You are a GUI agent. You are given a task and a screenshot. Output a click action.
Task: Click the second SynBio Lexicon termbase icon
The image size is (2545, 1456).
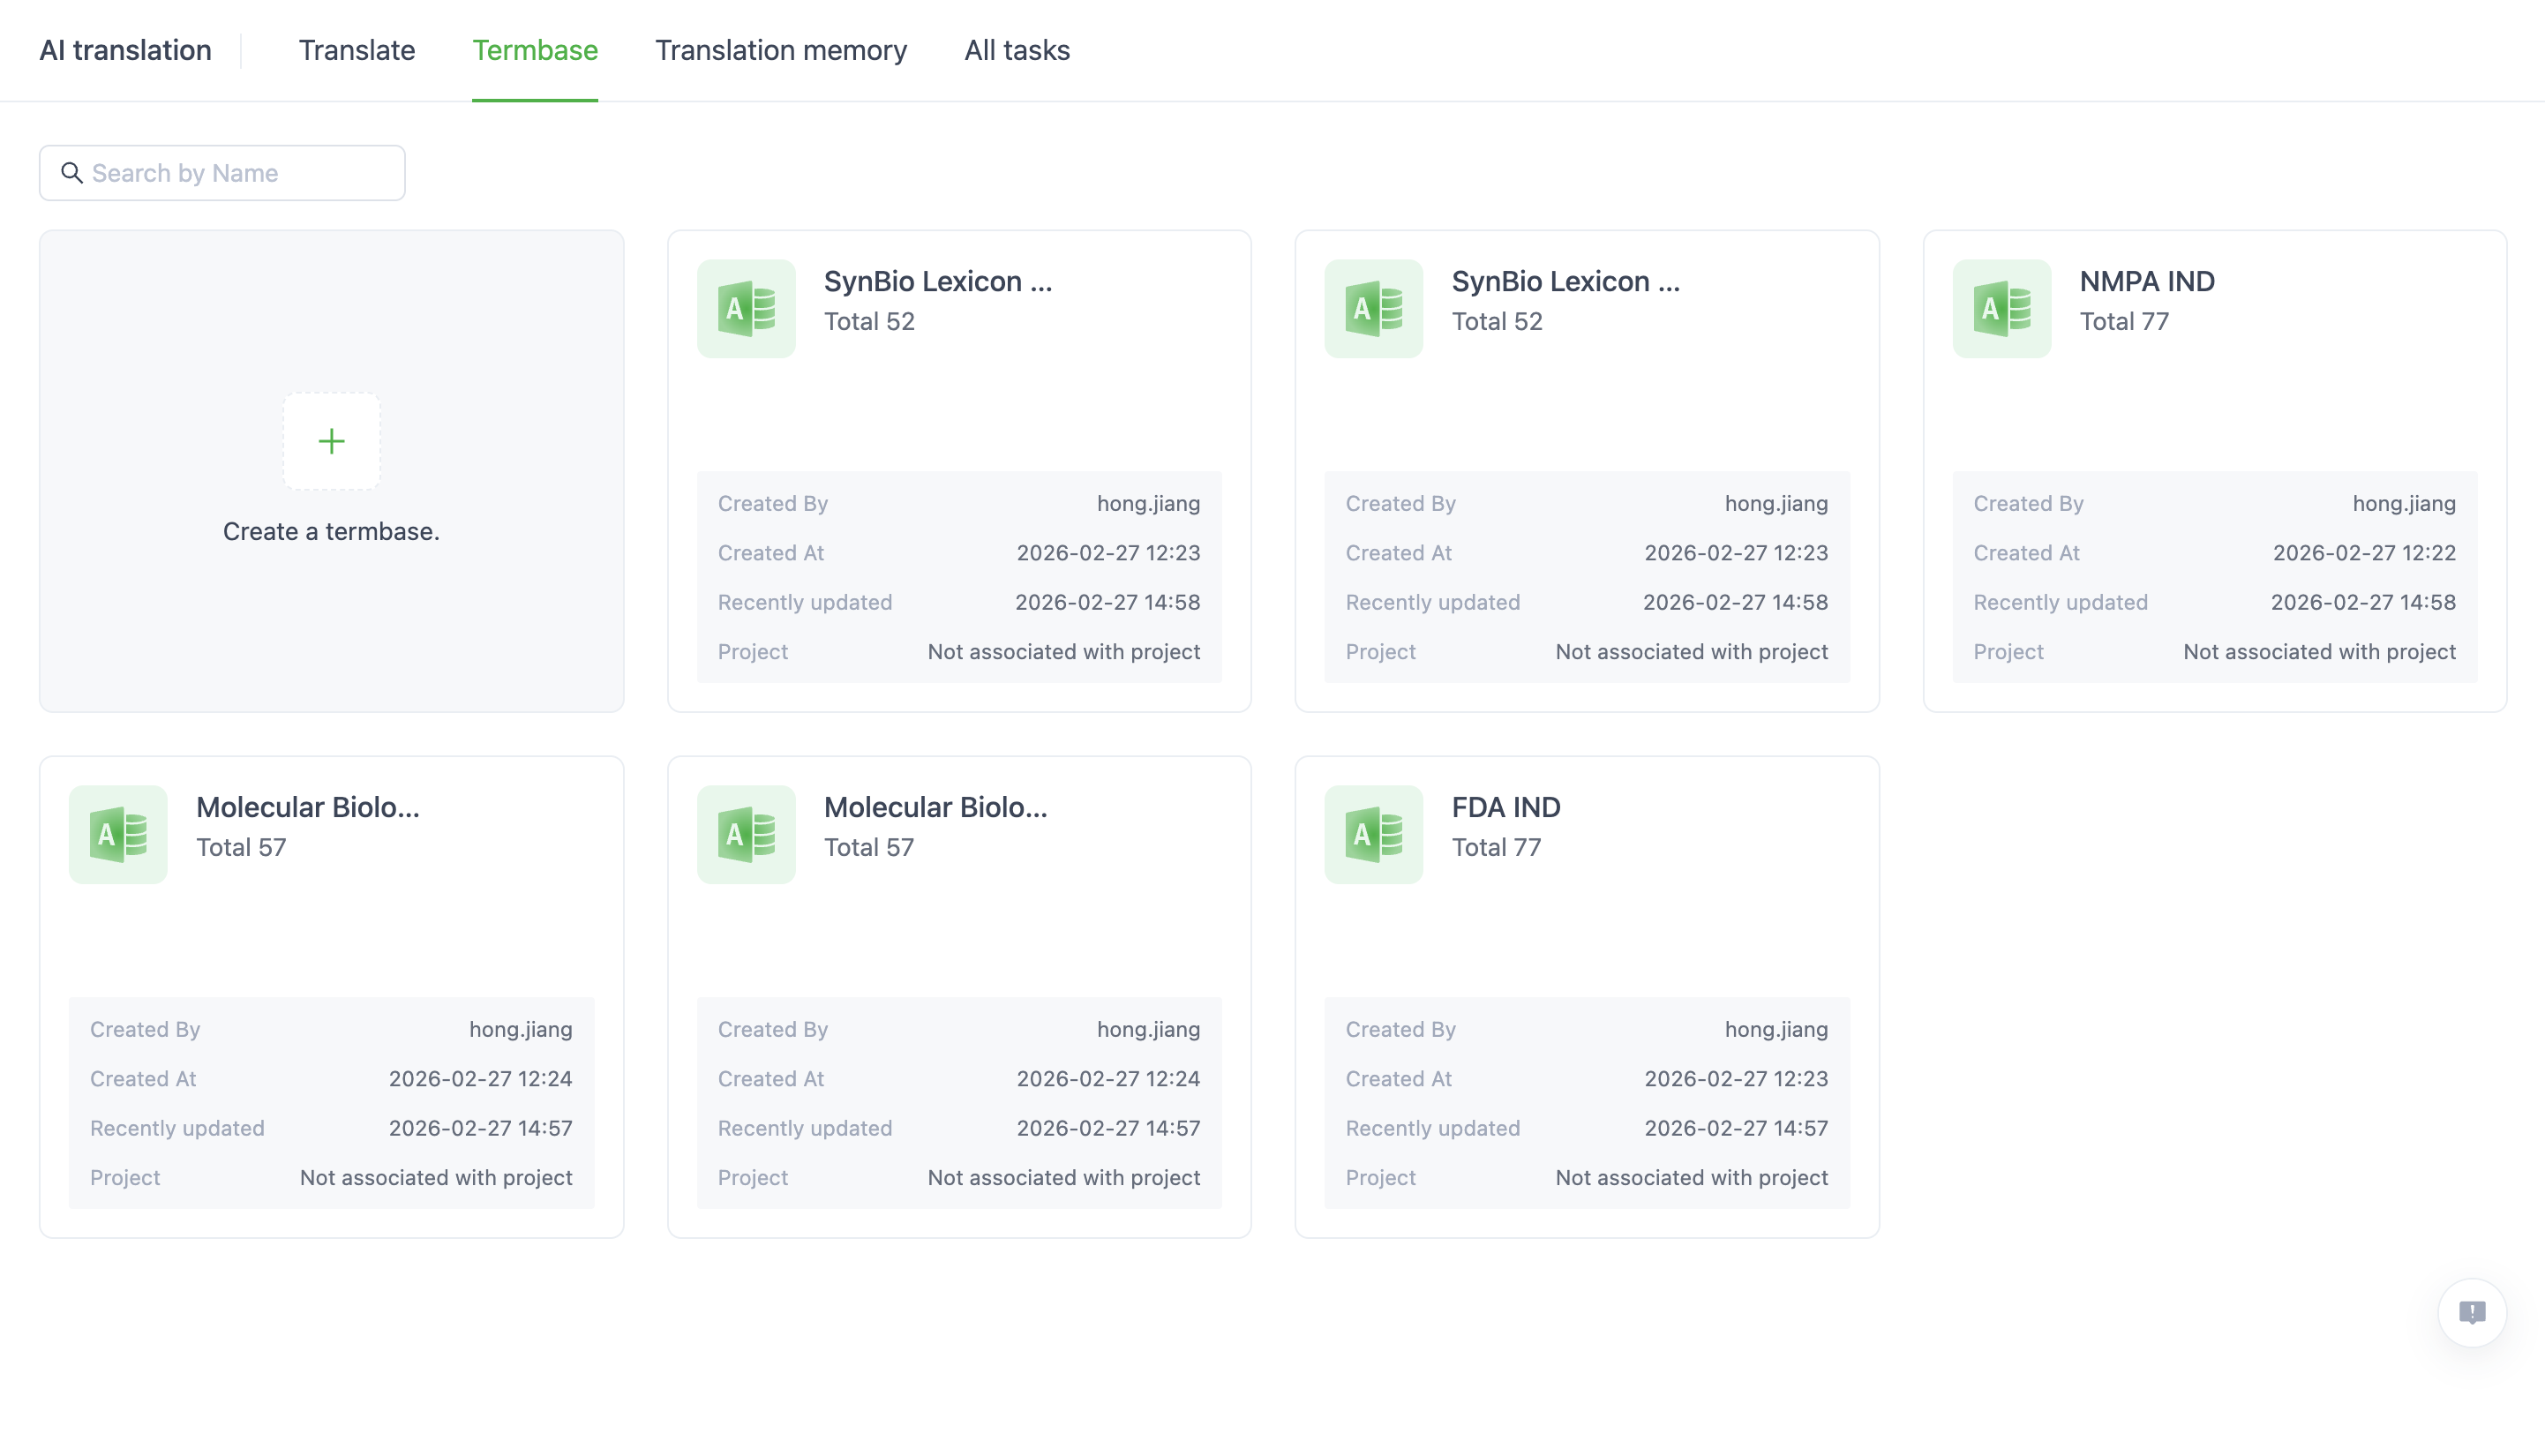tap(1373, 308)
